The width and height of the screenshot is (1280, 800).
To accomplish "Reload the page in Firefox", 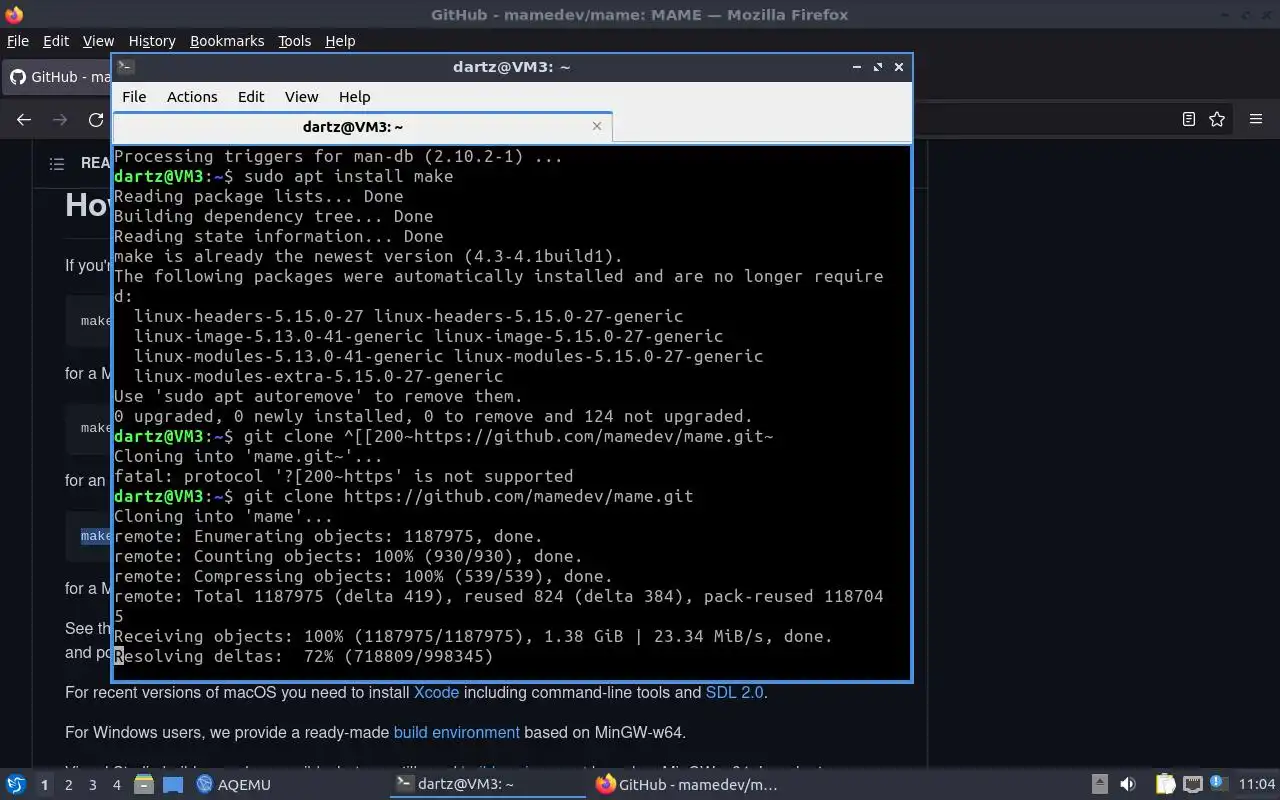I will tap(96, 119).
